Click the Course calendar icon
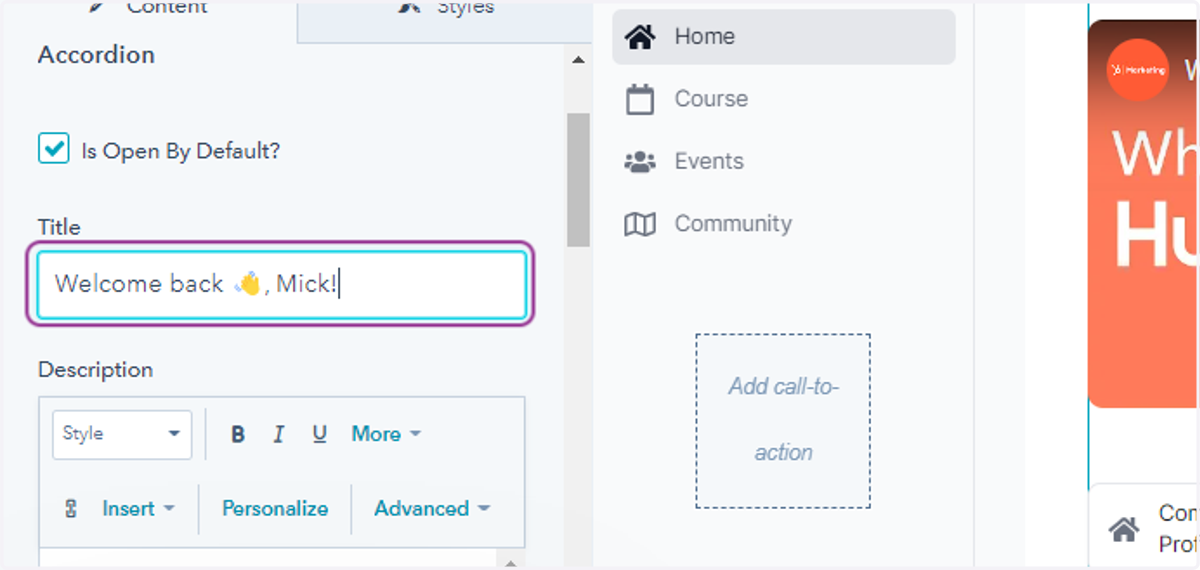The width and height of the screenshot is (1200, 570). (x=640, y=99)
